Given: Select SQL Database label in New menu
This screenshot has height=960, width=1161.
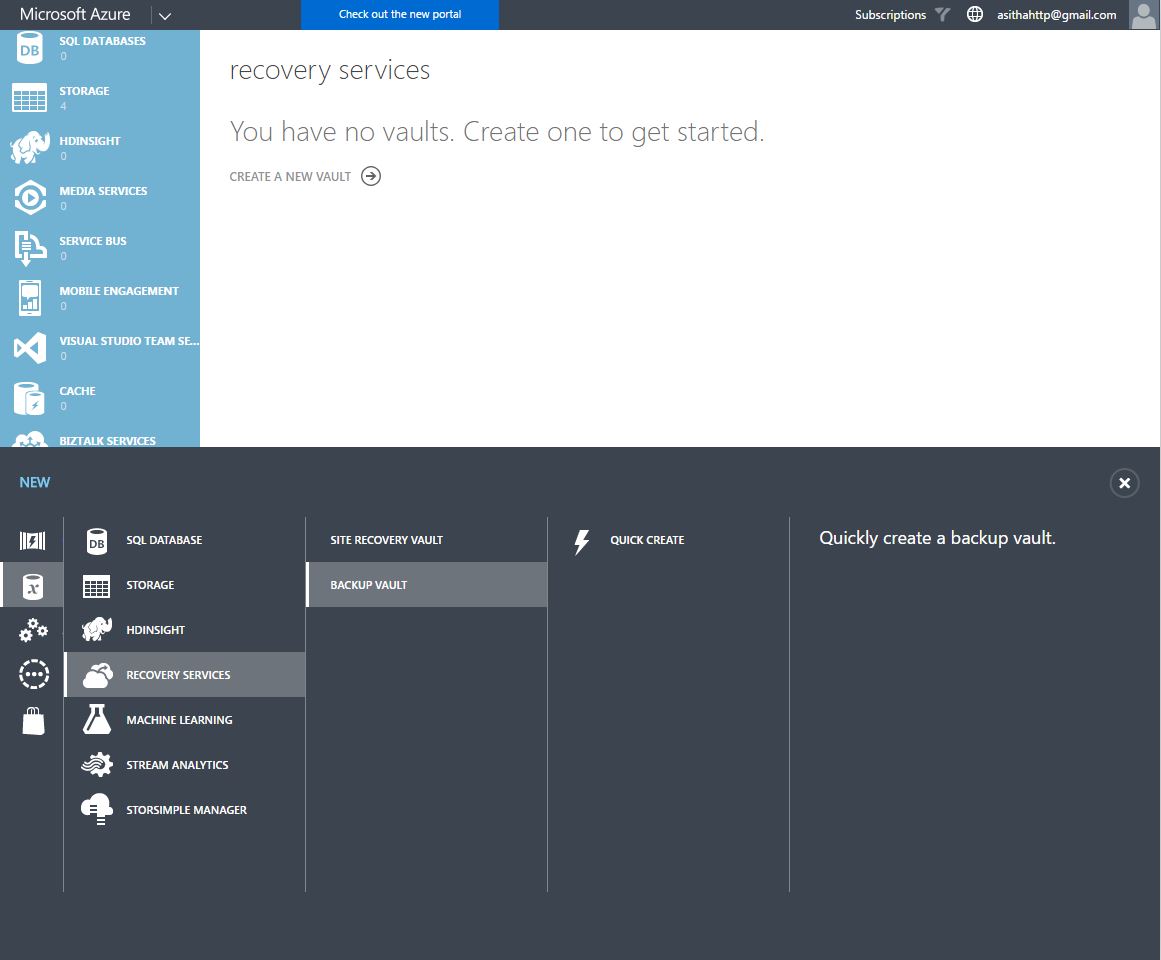Looking at the screenshot, I should [x=164, y=540].
